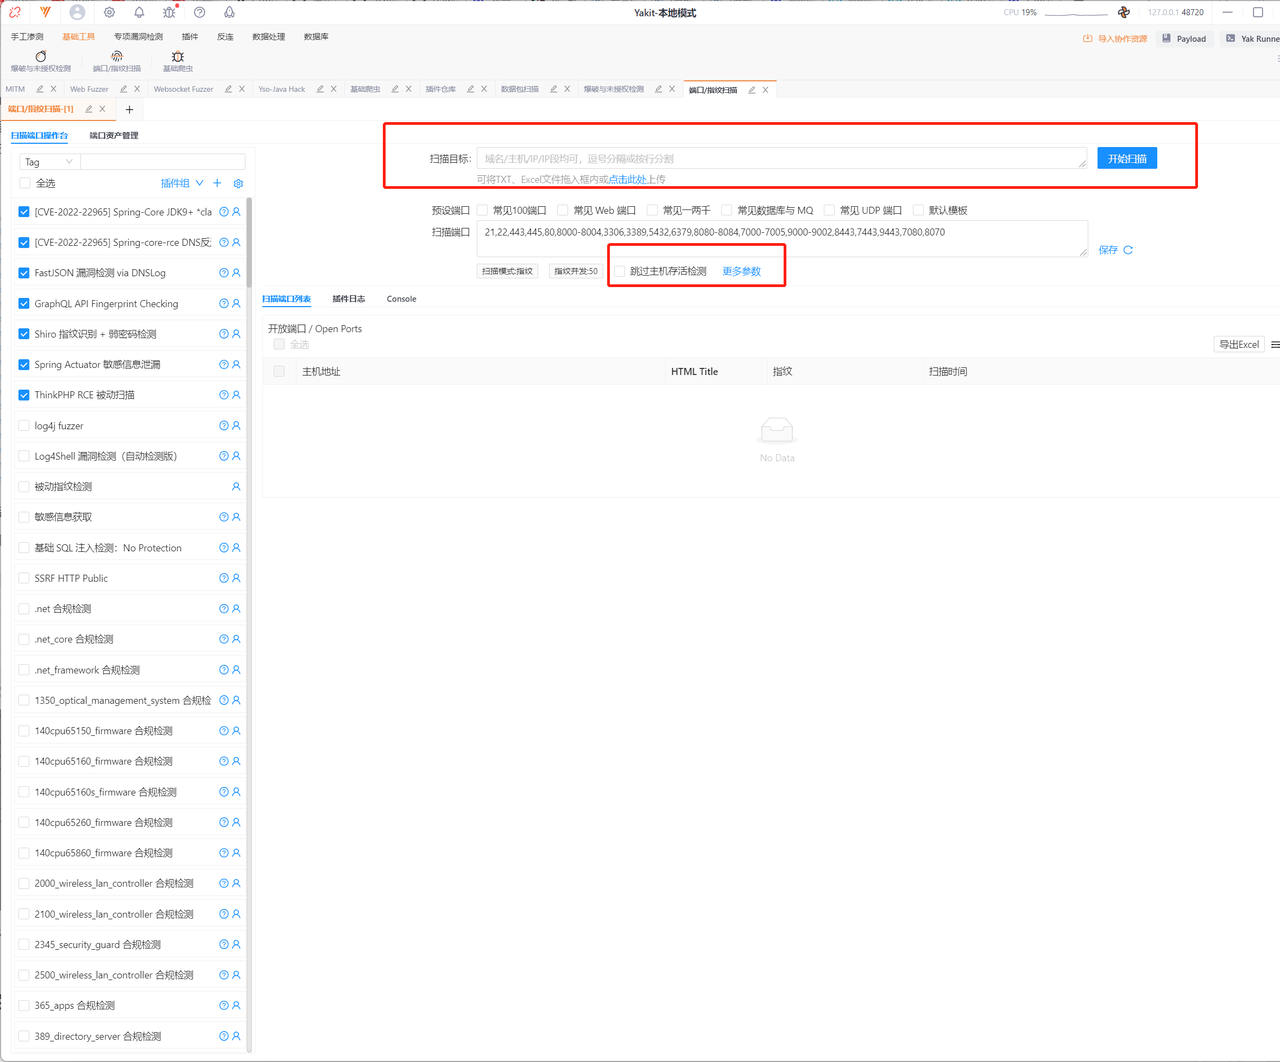Screen dimensions: 1280x1062
Task: Click the 开始扫描 button
Action: (x=1126, y=159)
